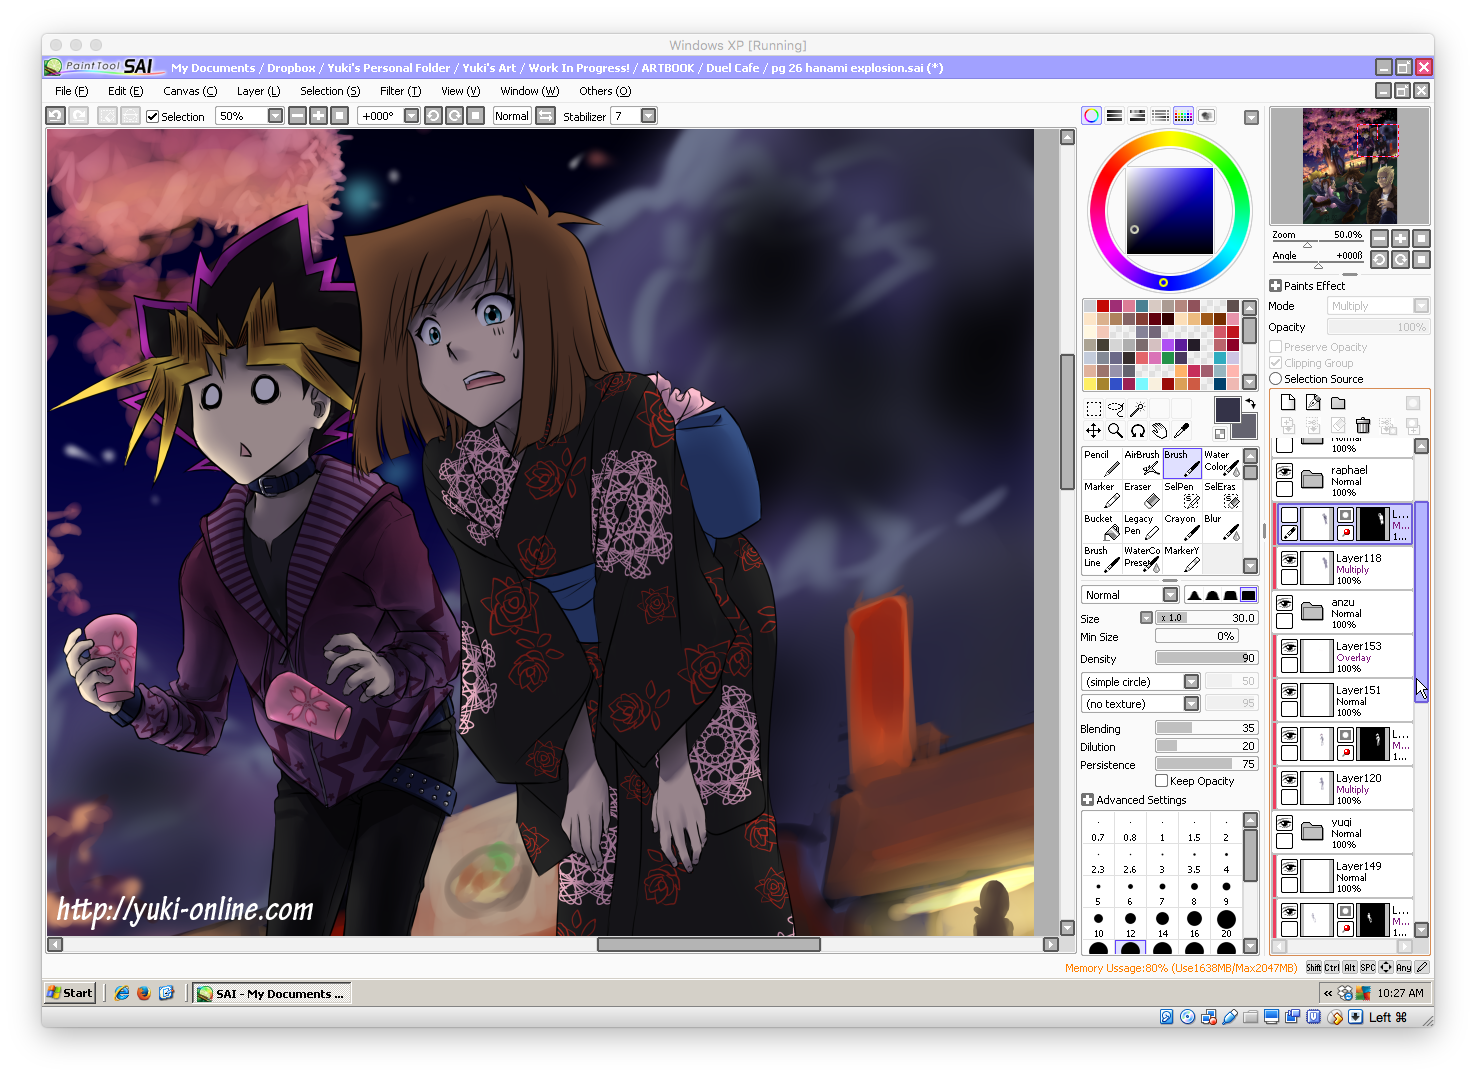Screen dimensions: 1476x1077
Task: Hide the raphael folder eye icon
Action: click(1284, 471)
